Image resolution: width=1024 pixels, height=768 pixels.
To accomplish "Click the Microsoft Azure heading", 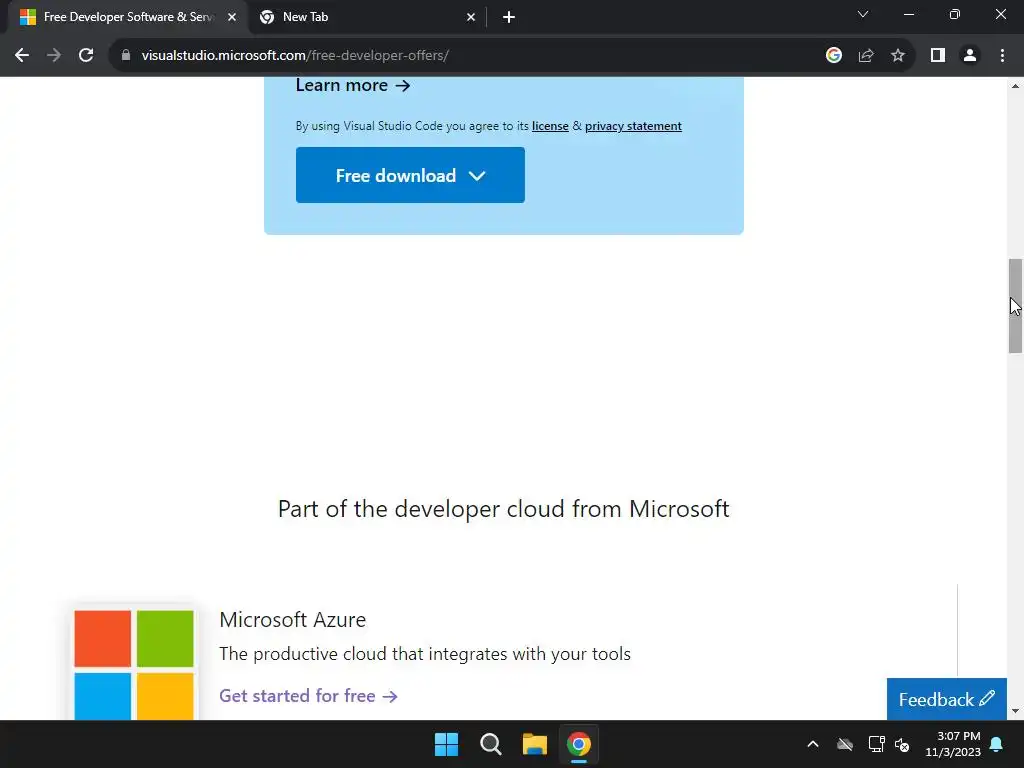I will pyautogui.click(x=293, y=620).
